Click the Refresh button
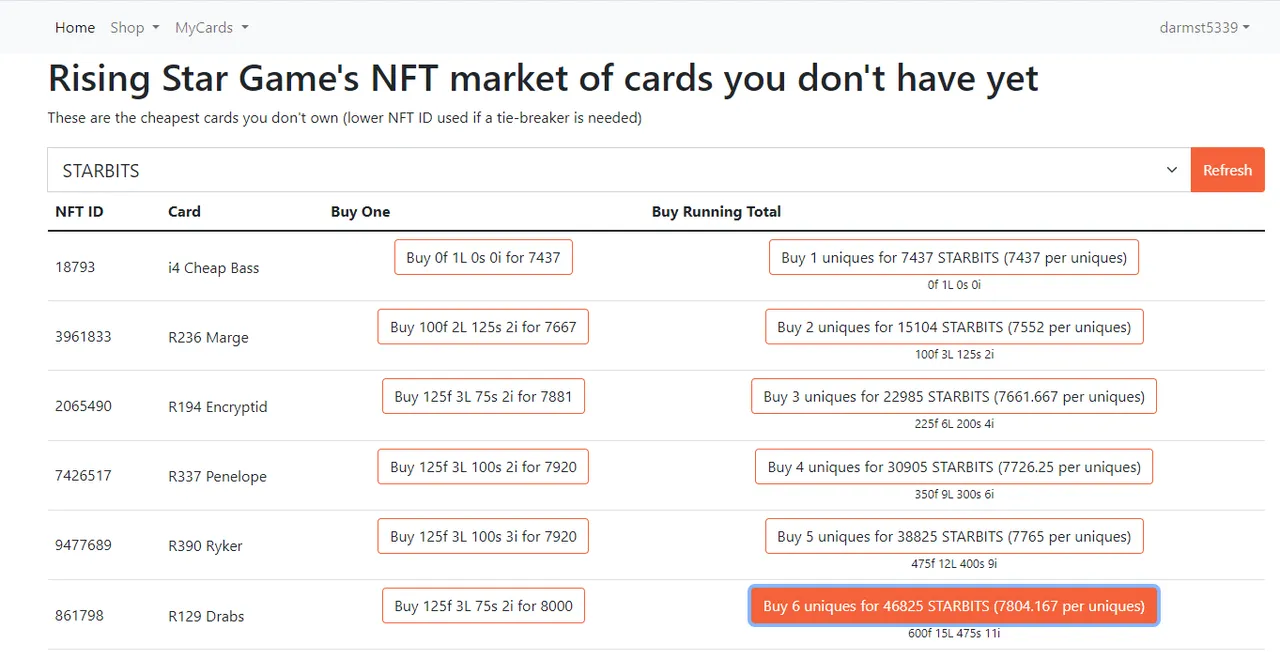 click(x=1228, y=170)
